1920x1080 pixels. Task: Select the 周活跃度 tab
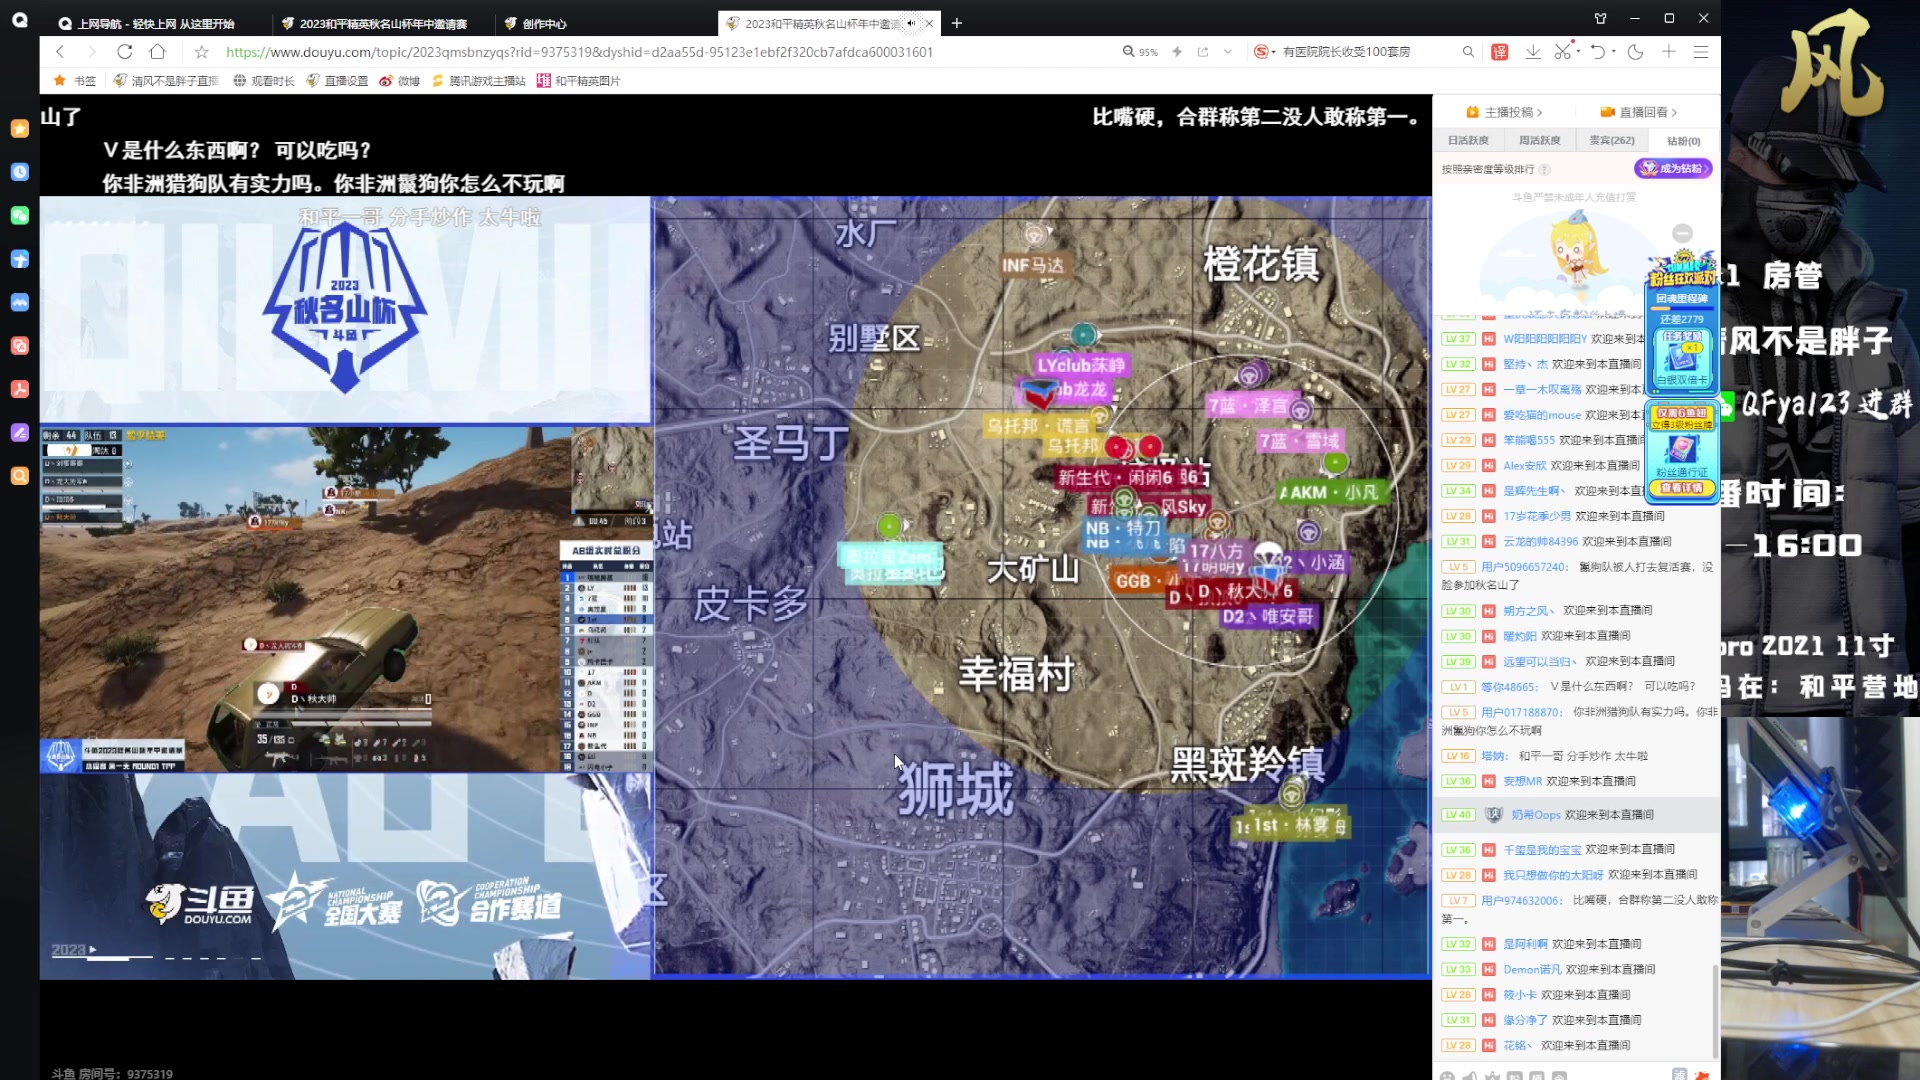tap(1540, 141)
